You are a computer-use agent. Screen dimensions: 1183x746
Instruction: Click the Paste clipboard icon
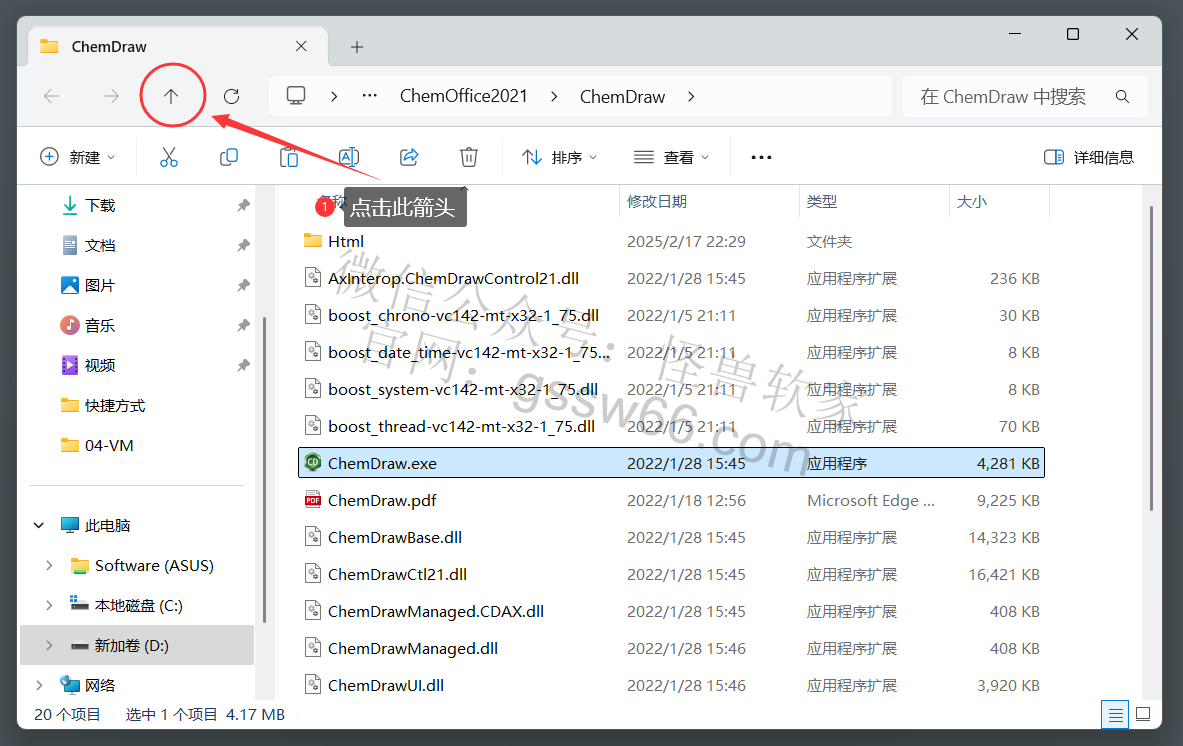289,157
